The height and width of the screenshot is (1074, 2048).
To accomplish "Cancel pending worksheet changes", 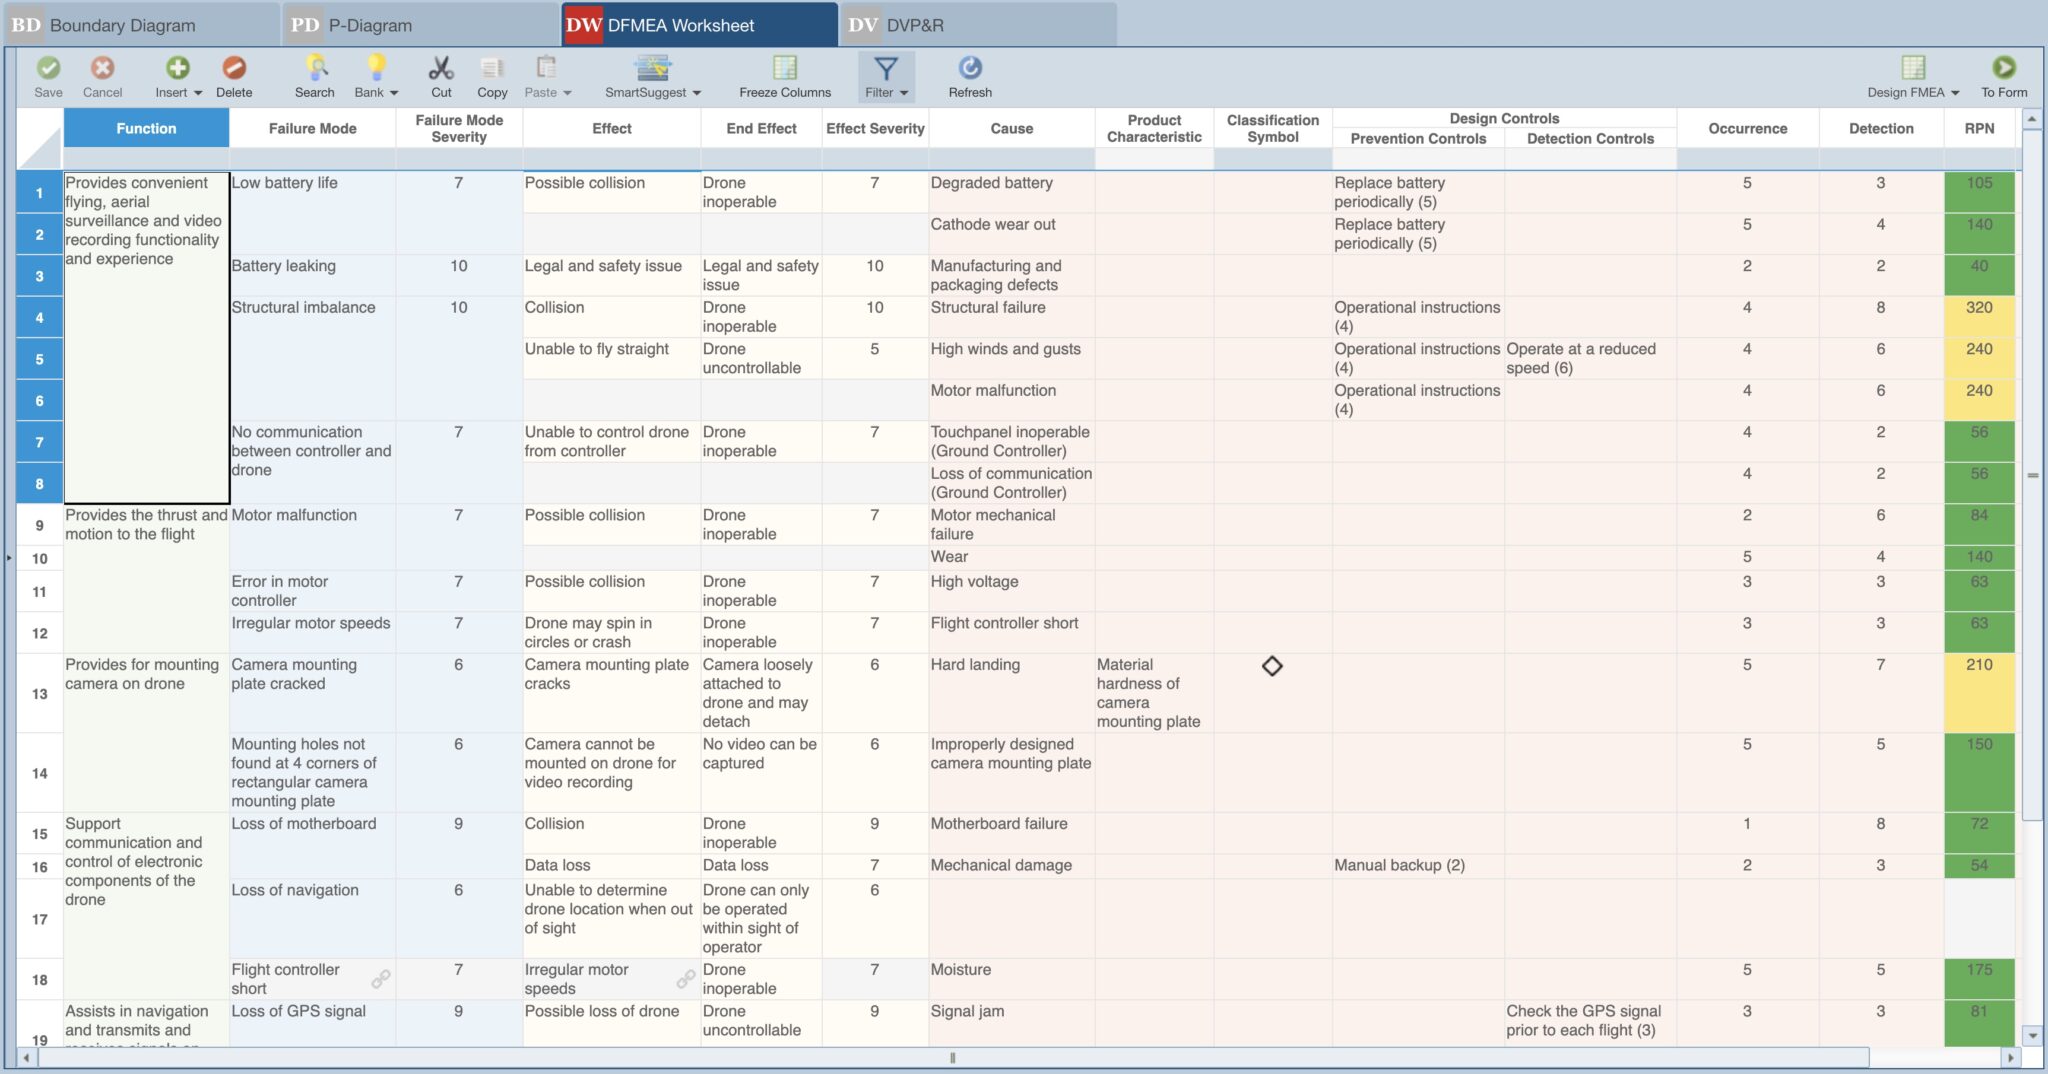I will pyautogui.click(x=102, y=76).
